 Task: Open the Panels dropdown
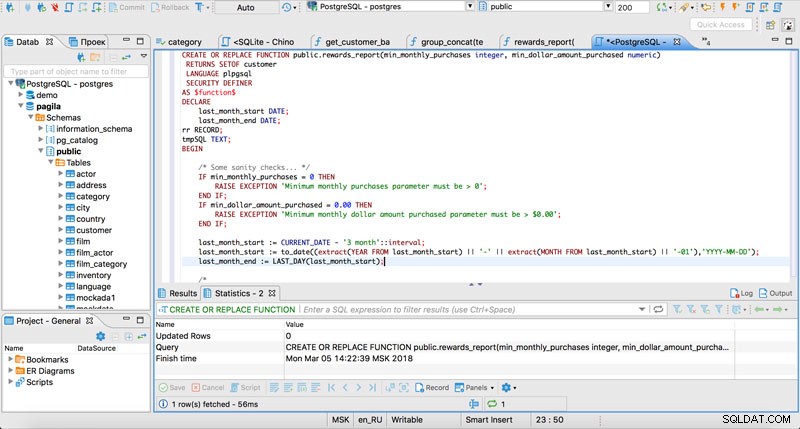pos(474,388)
